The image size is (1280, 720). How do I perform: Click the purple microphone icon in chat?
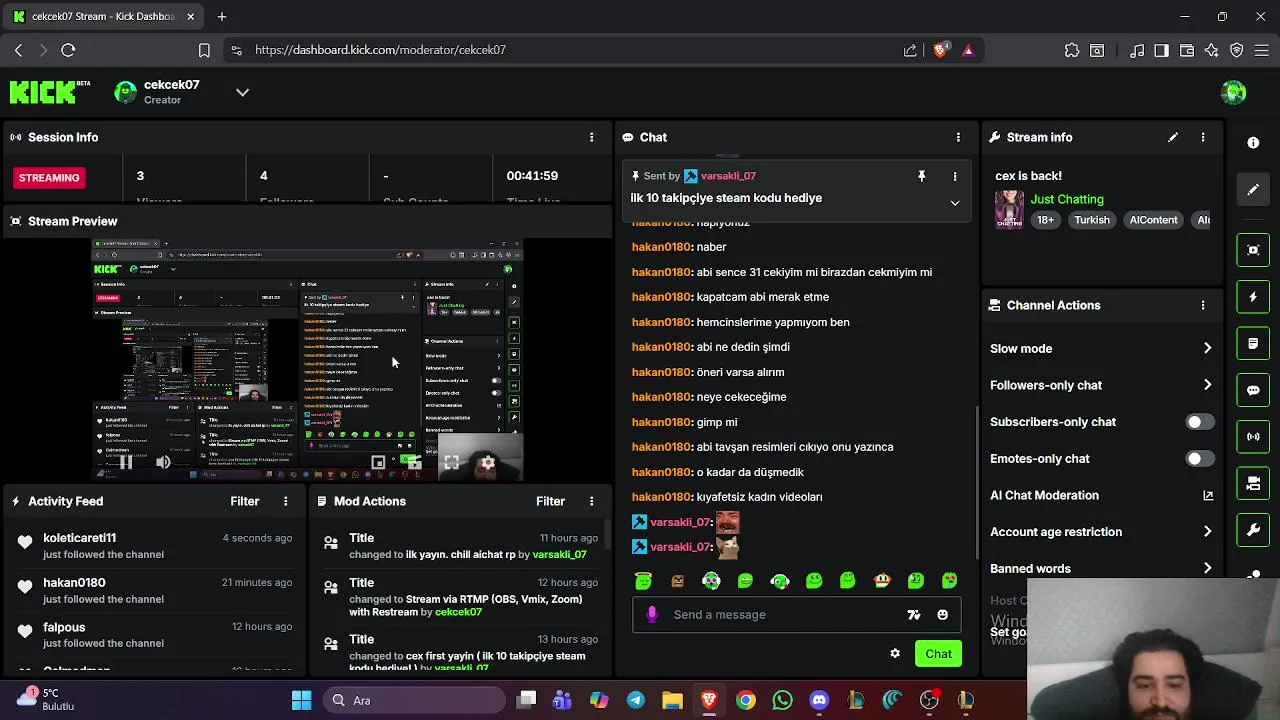tap(652, 615)
